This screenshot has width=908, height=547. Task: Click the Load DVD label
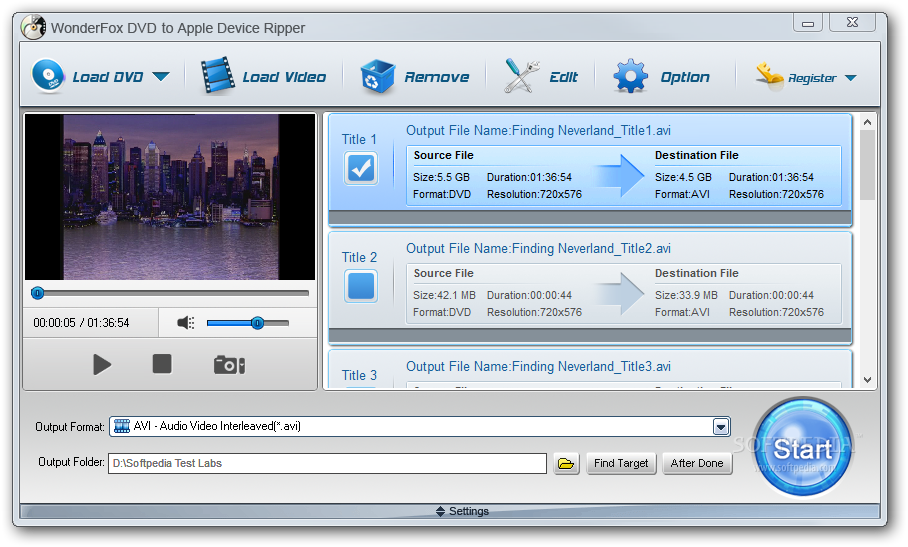click(x=108, y=77)
